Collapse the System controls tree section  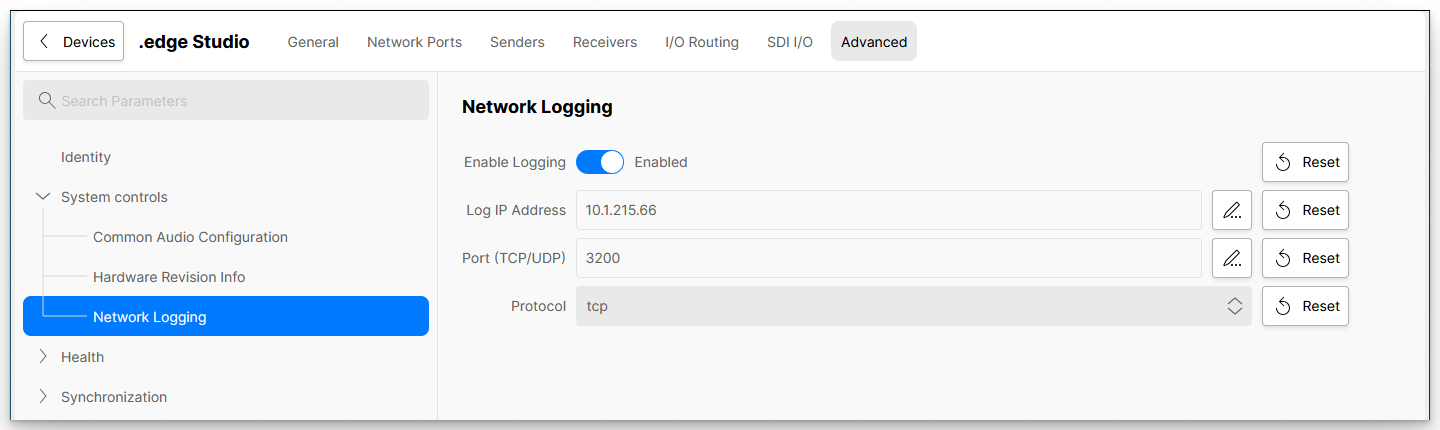click(43, 197)
